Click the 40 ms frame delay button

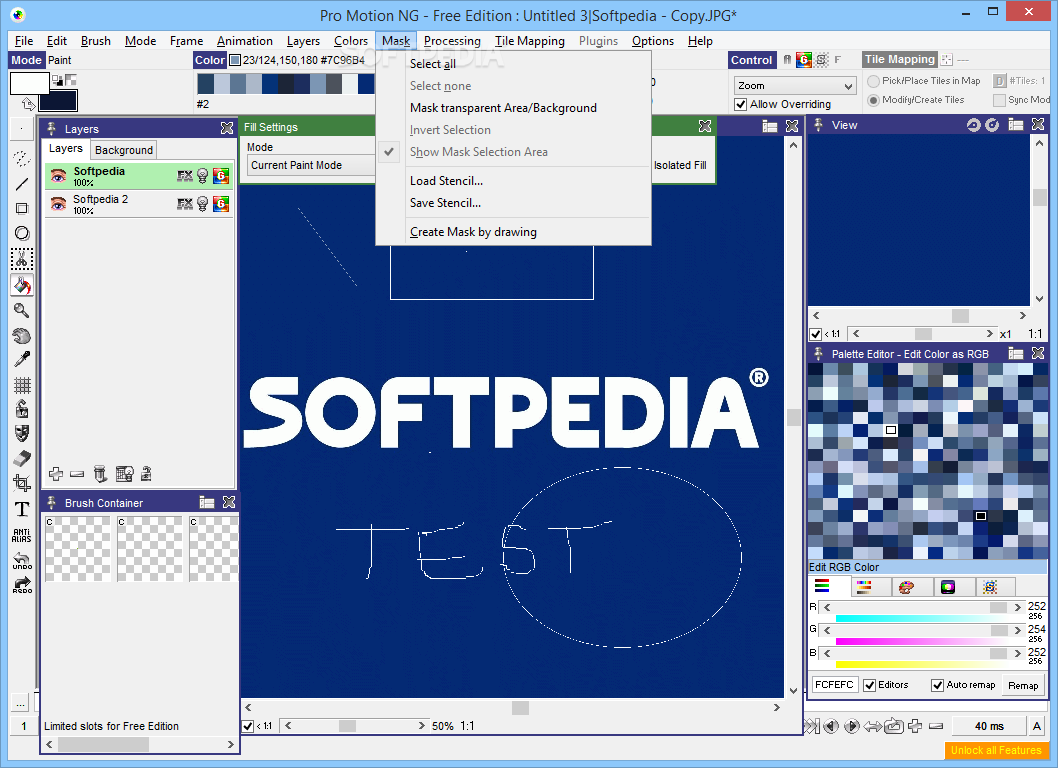coord(989,726)
